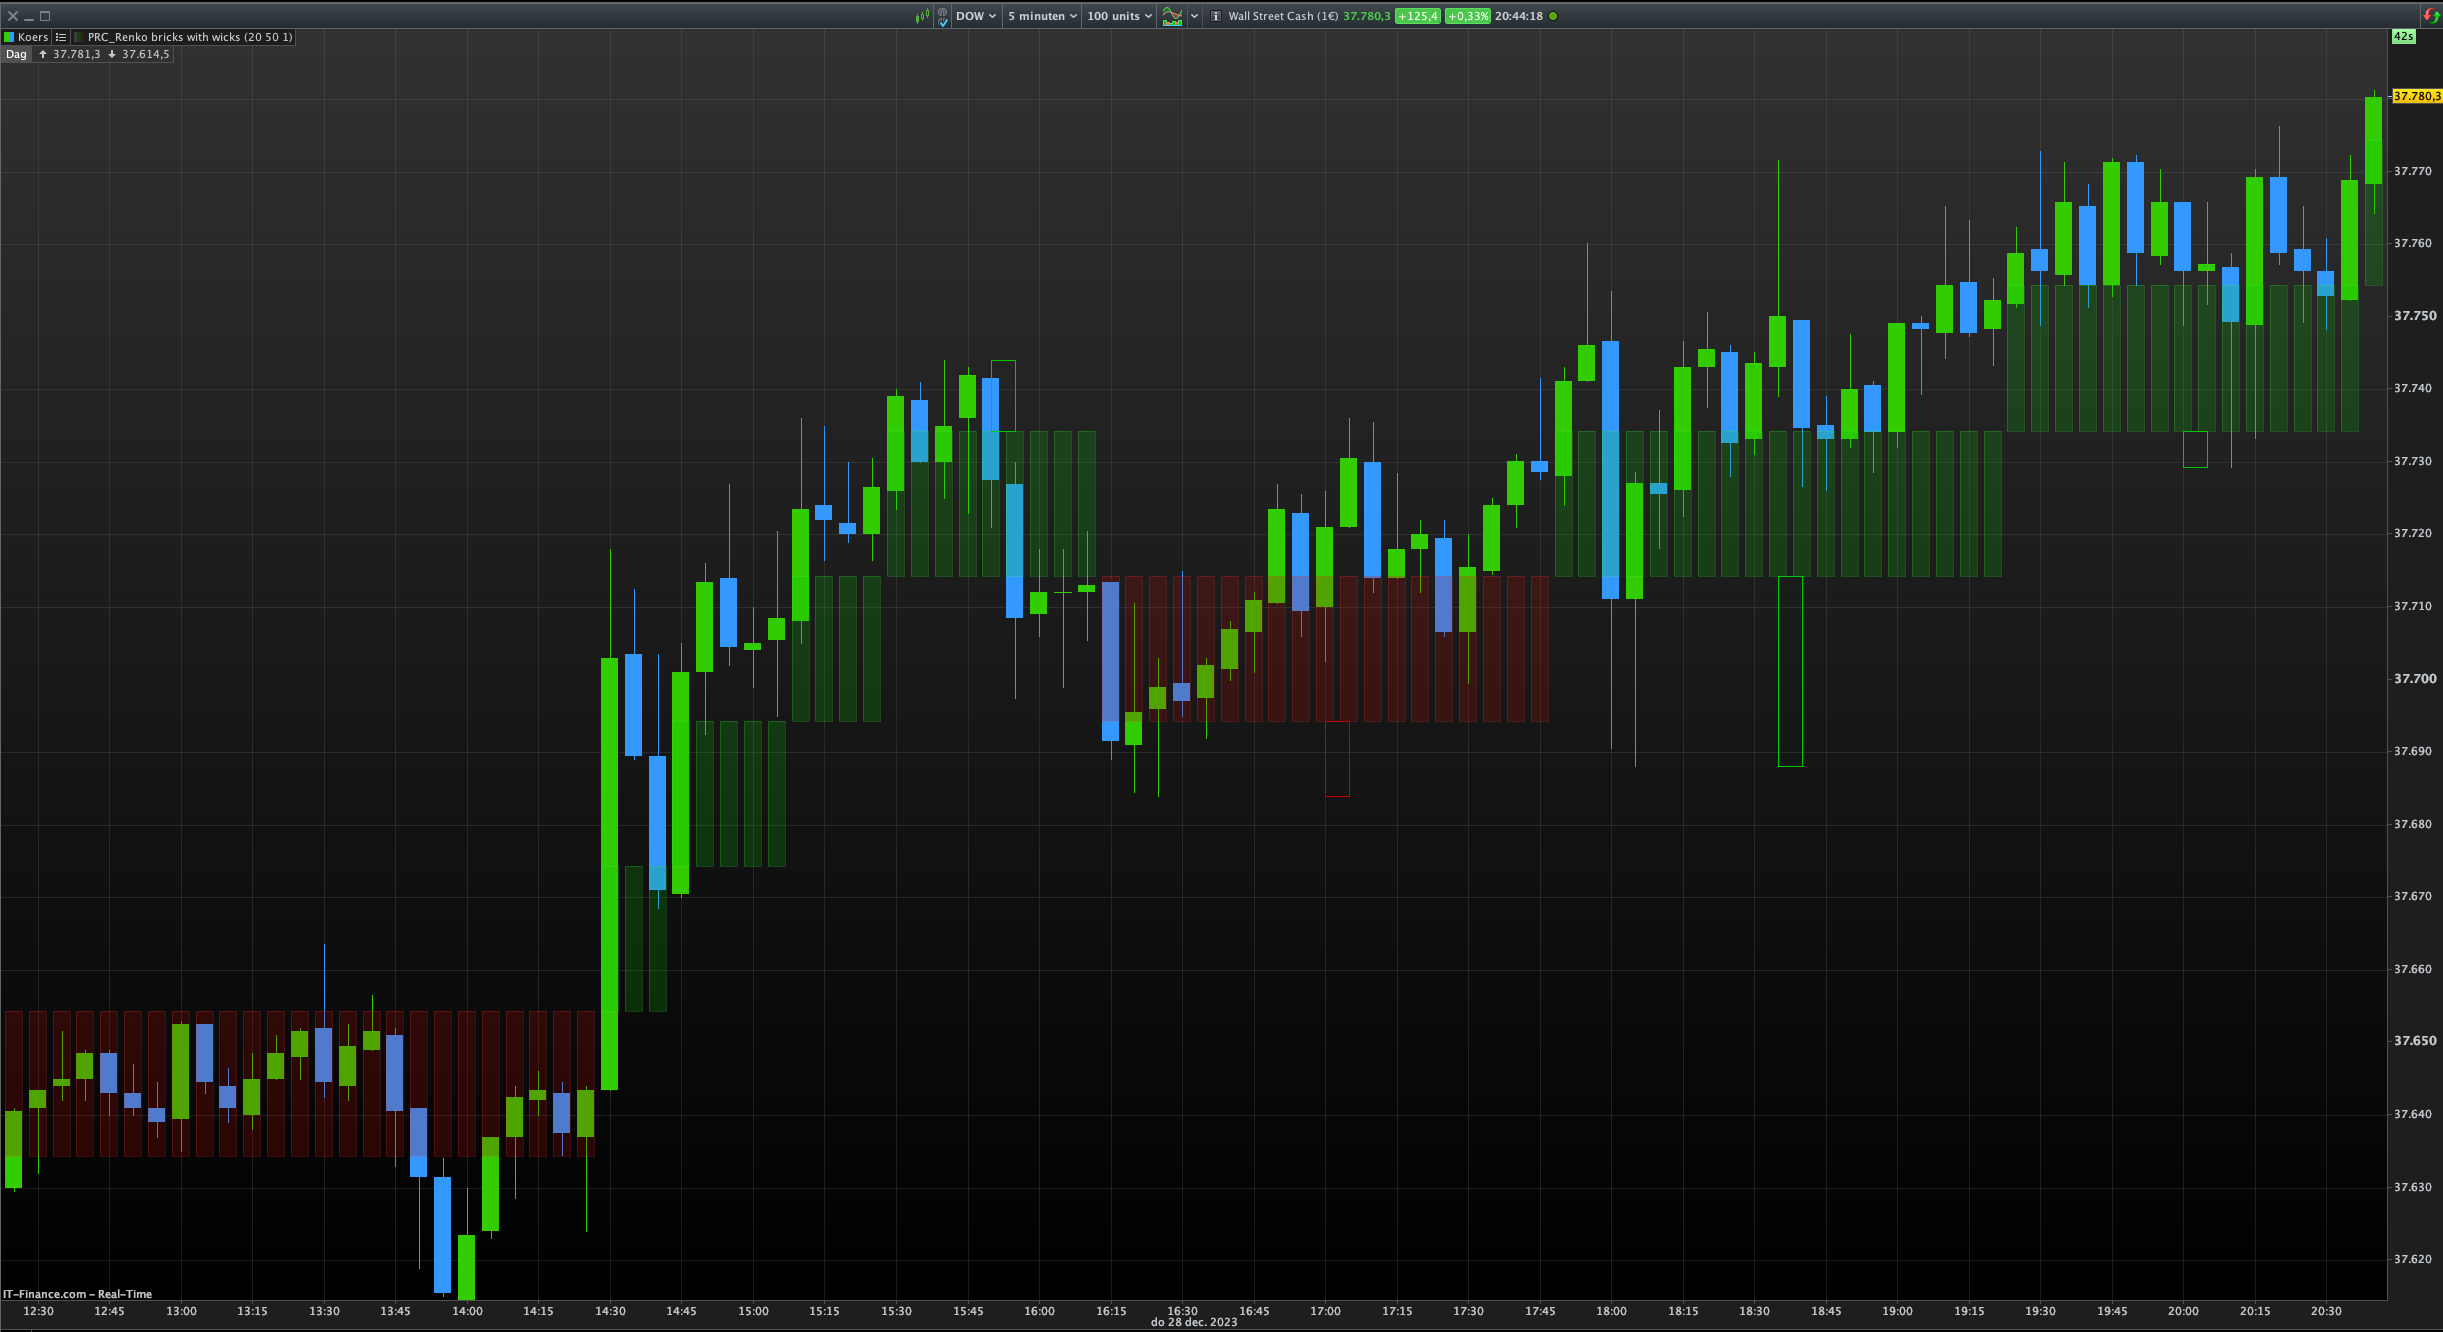Maximize the chart window
Image resolution: width=2443 pixels, height=1332 pixels.
pyautogui.click(x=45, y=16)
